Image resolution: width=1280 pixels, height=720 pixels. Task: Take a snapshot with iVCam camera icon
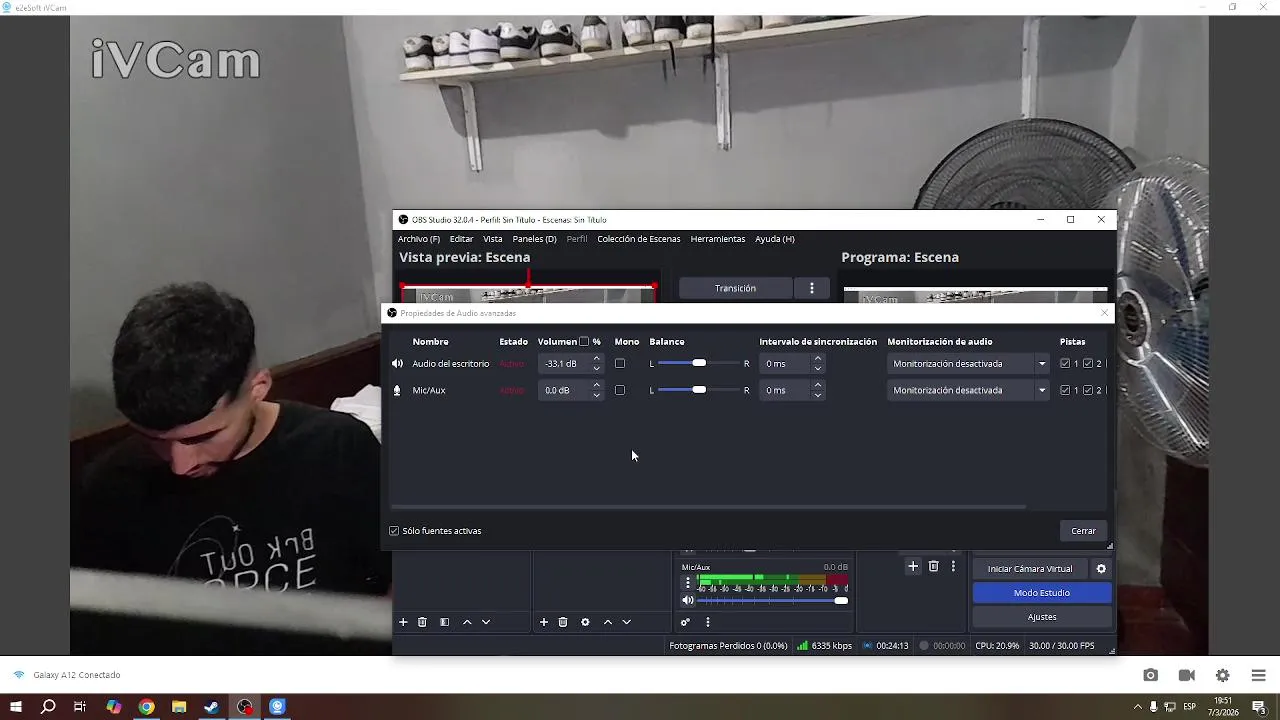1151,675
